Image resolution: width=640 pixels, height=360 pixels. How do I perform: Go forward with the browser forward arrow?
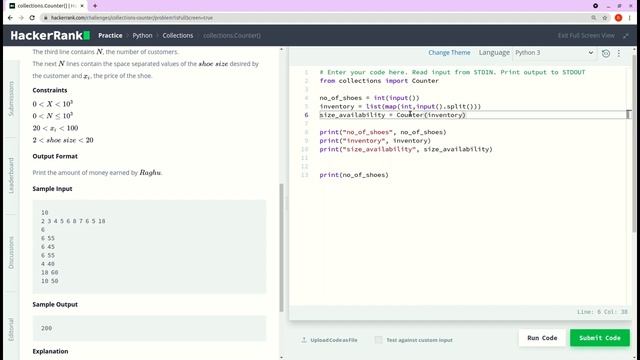tap(21, 18)
